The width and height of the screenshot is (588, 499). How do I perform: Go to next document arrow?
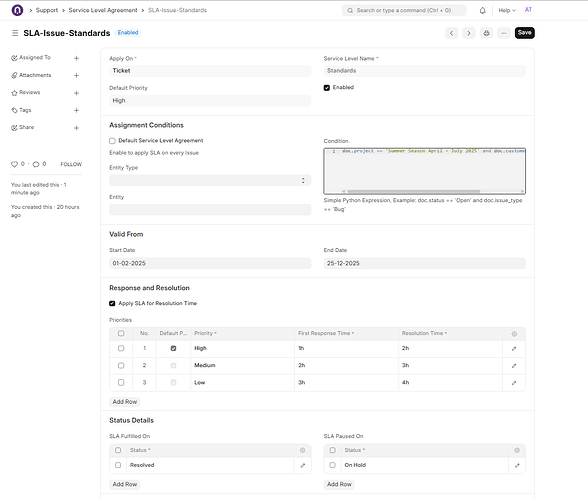(x=469, y=33)
